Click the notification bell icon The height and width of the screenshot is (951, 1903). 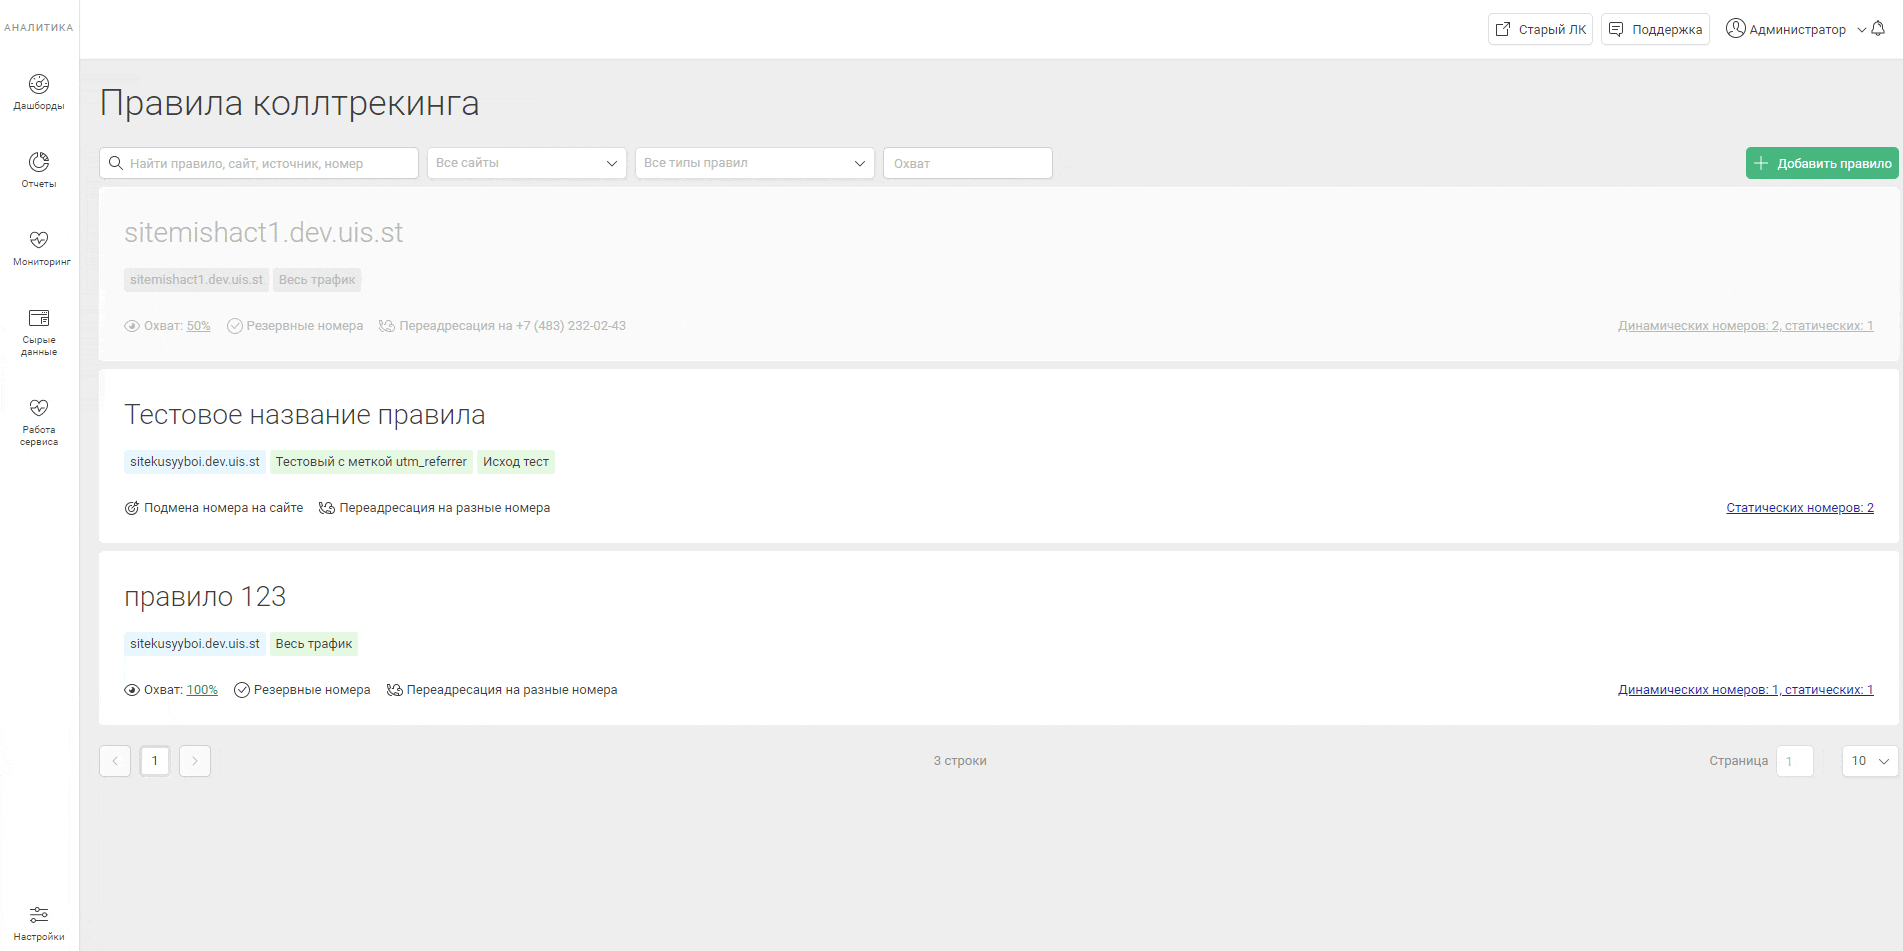point(1878,29)
